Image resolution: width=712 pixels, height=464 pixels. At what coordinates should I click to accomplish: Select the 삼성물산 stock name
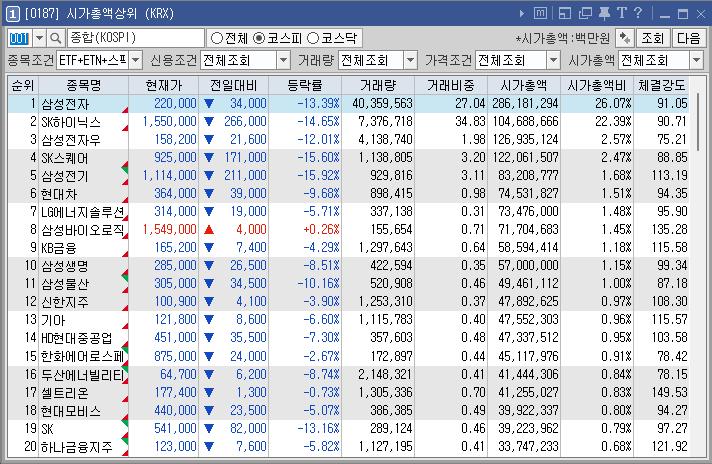tap(64, 284)
